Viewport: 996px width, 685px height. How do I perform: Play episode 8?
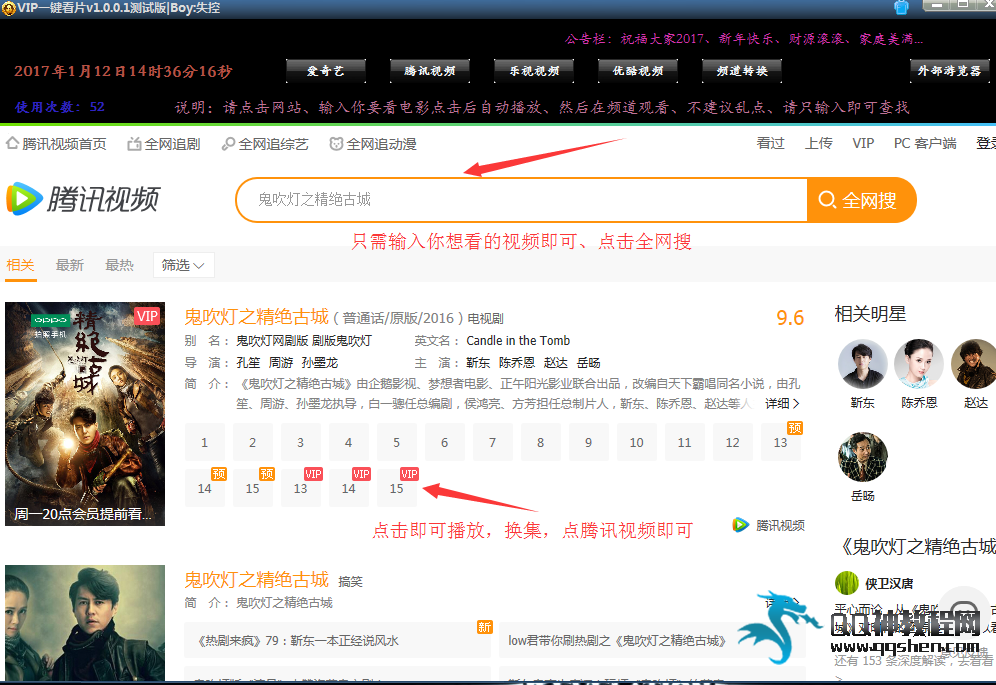tap(541, 442)
